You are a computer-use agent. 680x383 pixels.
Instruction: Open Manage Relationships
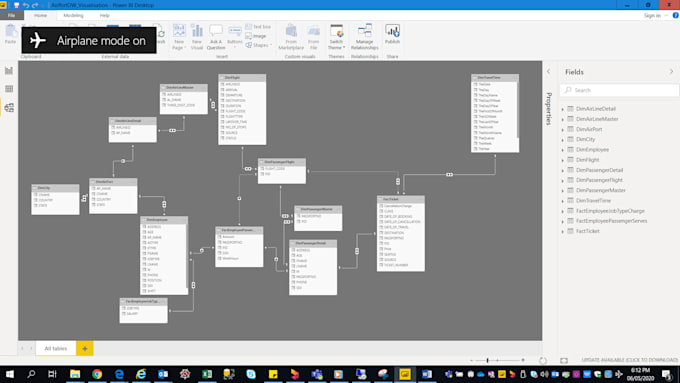(365, 37)
